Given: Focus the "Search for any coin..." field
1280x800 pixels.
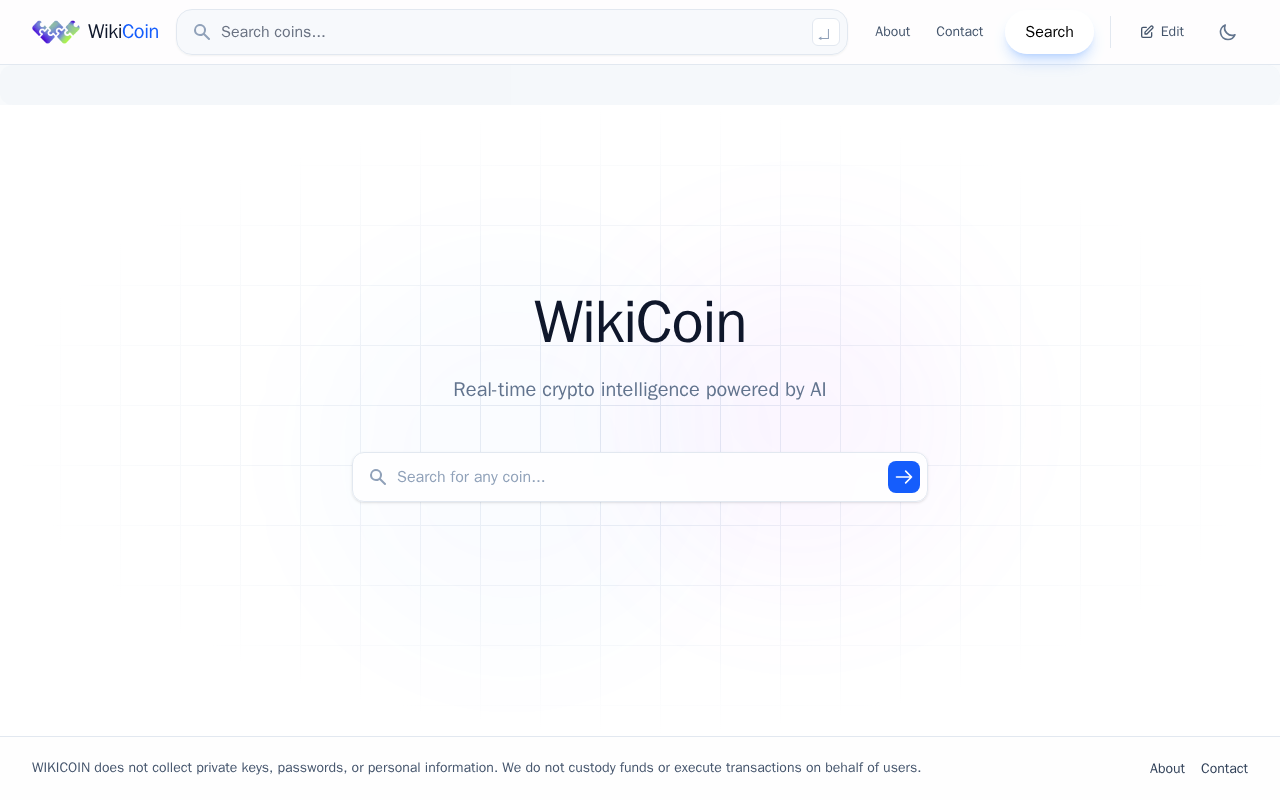Looking at the screenshot, I should pyautogui.click(x=638, y=477).
